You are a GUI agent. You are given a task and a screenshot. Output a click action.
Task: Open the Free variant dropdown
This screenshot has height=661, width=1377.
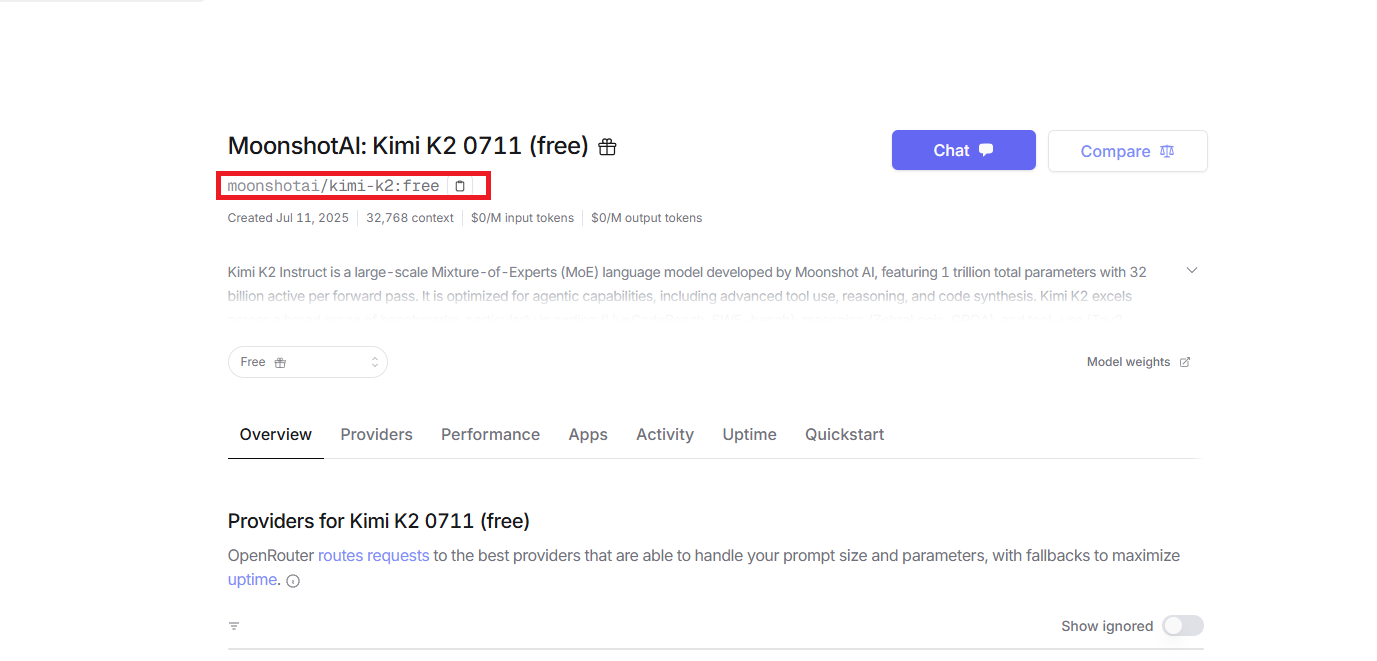[307, 362]
